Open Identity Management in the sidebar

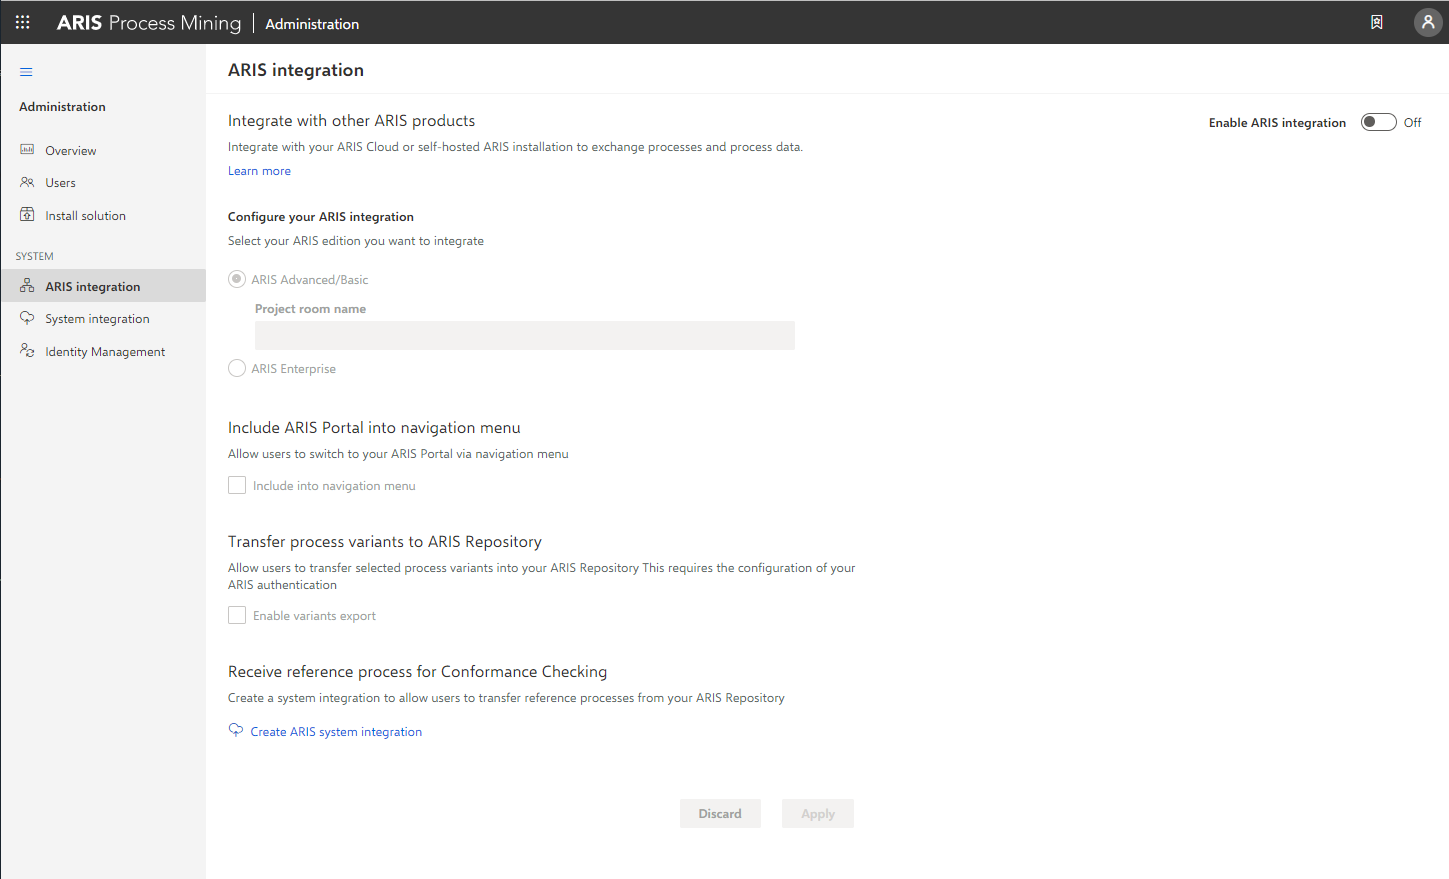coord(103,351)
